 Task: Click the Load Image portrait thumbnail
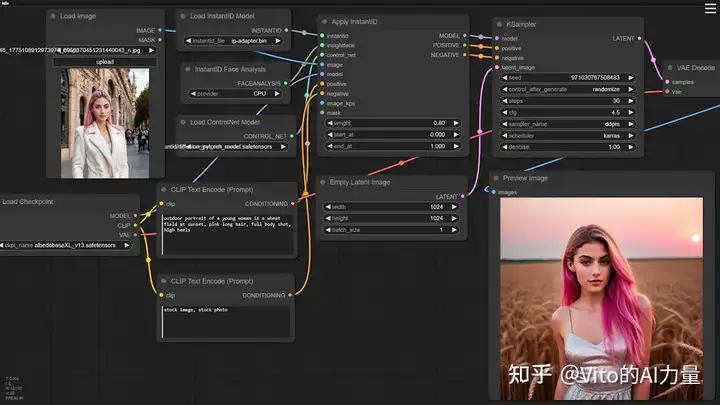click(x=105, y=123)
